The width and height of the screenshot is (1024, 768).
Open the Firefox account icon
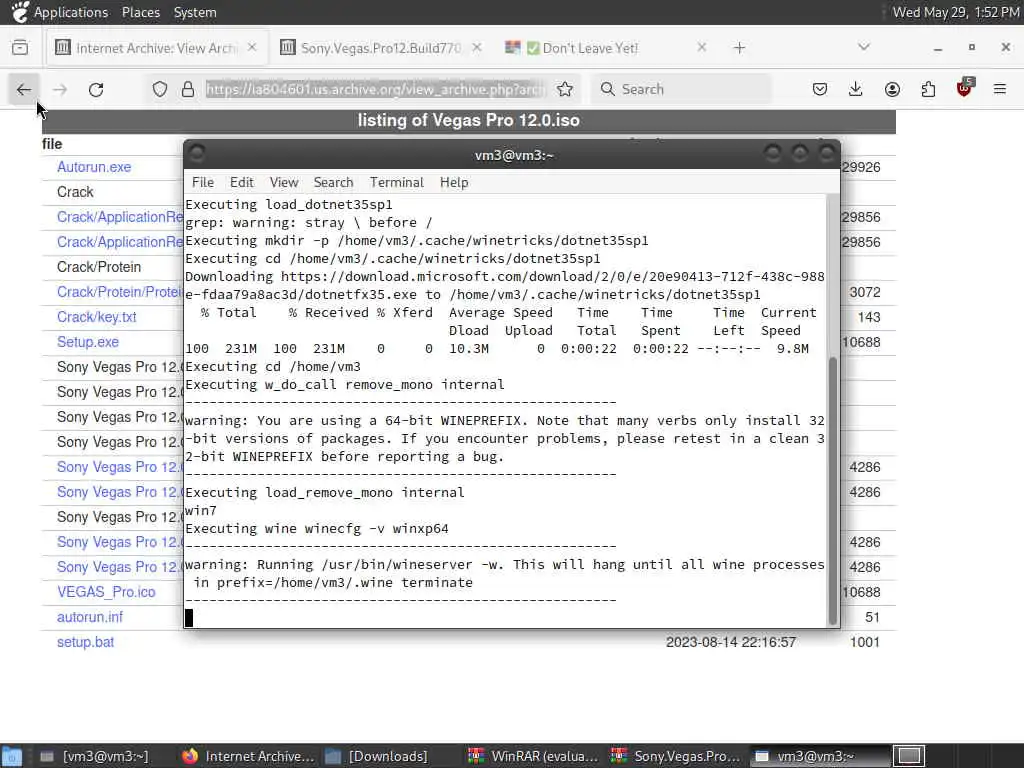click(x=892, y=89)
